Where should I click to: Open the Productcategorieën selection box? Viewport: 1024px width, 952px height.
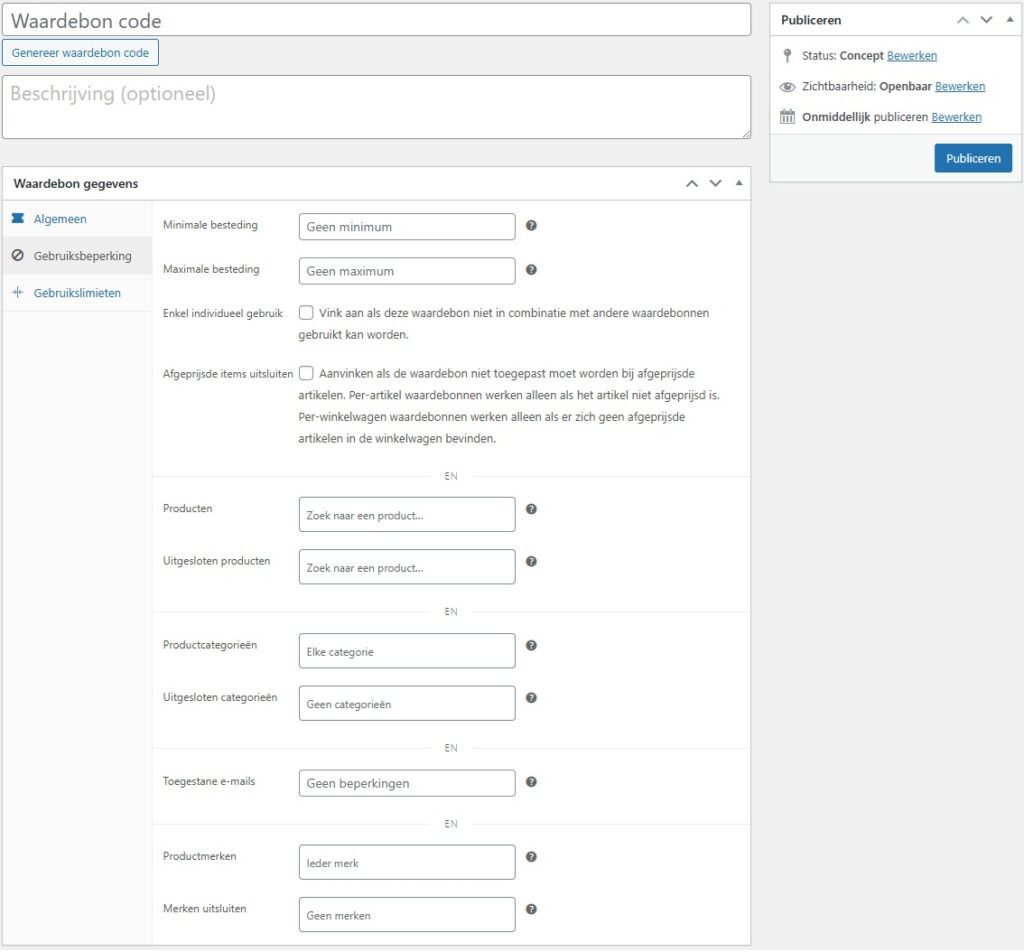[x=406, y=651]
